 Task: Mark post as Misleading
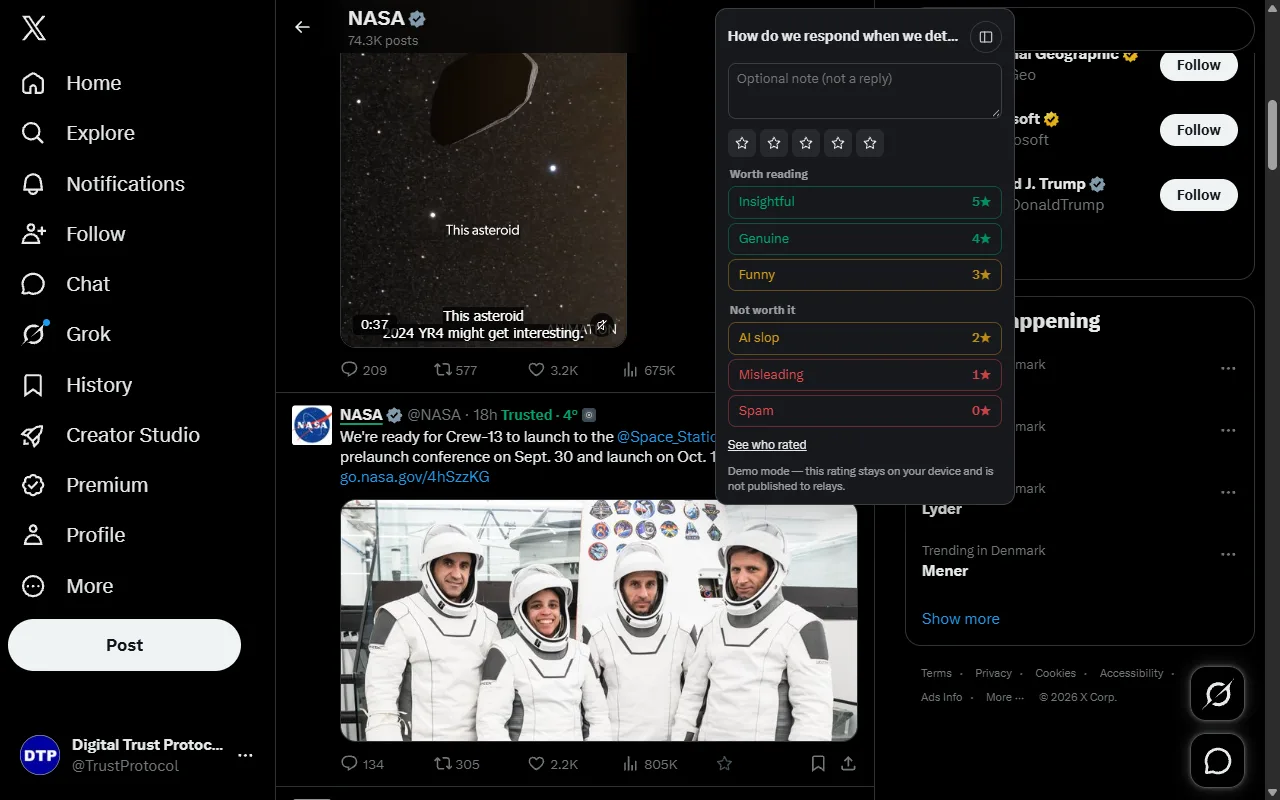(x=865, y=375)
